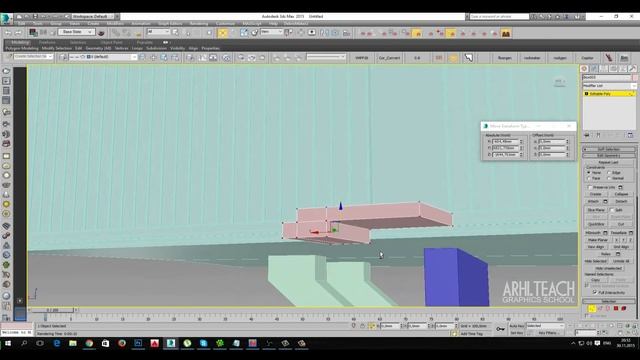Click the yellow binoculars icon in toolbar
This screenshot has width=640, height=360.
point(506,33)
